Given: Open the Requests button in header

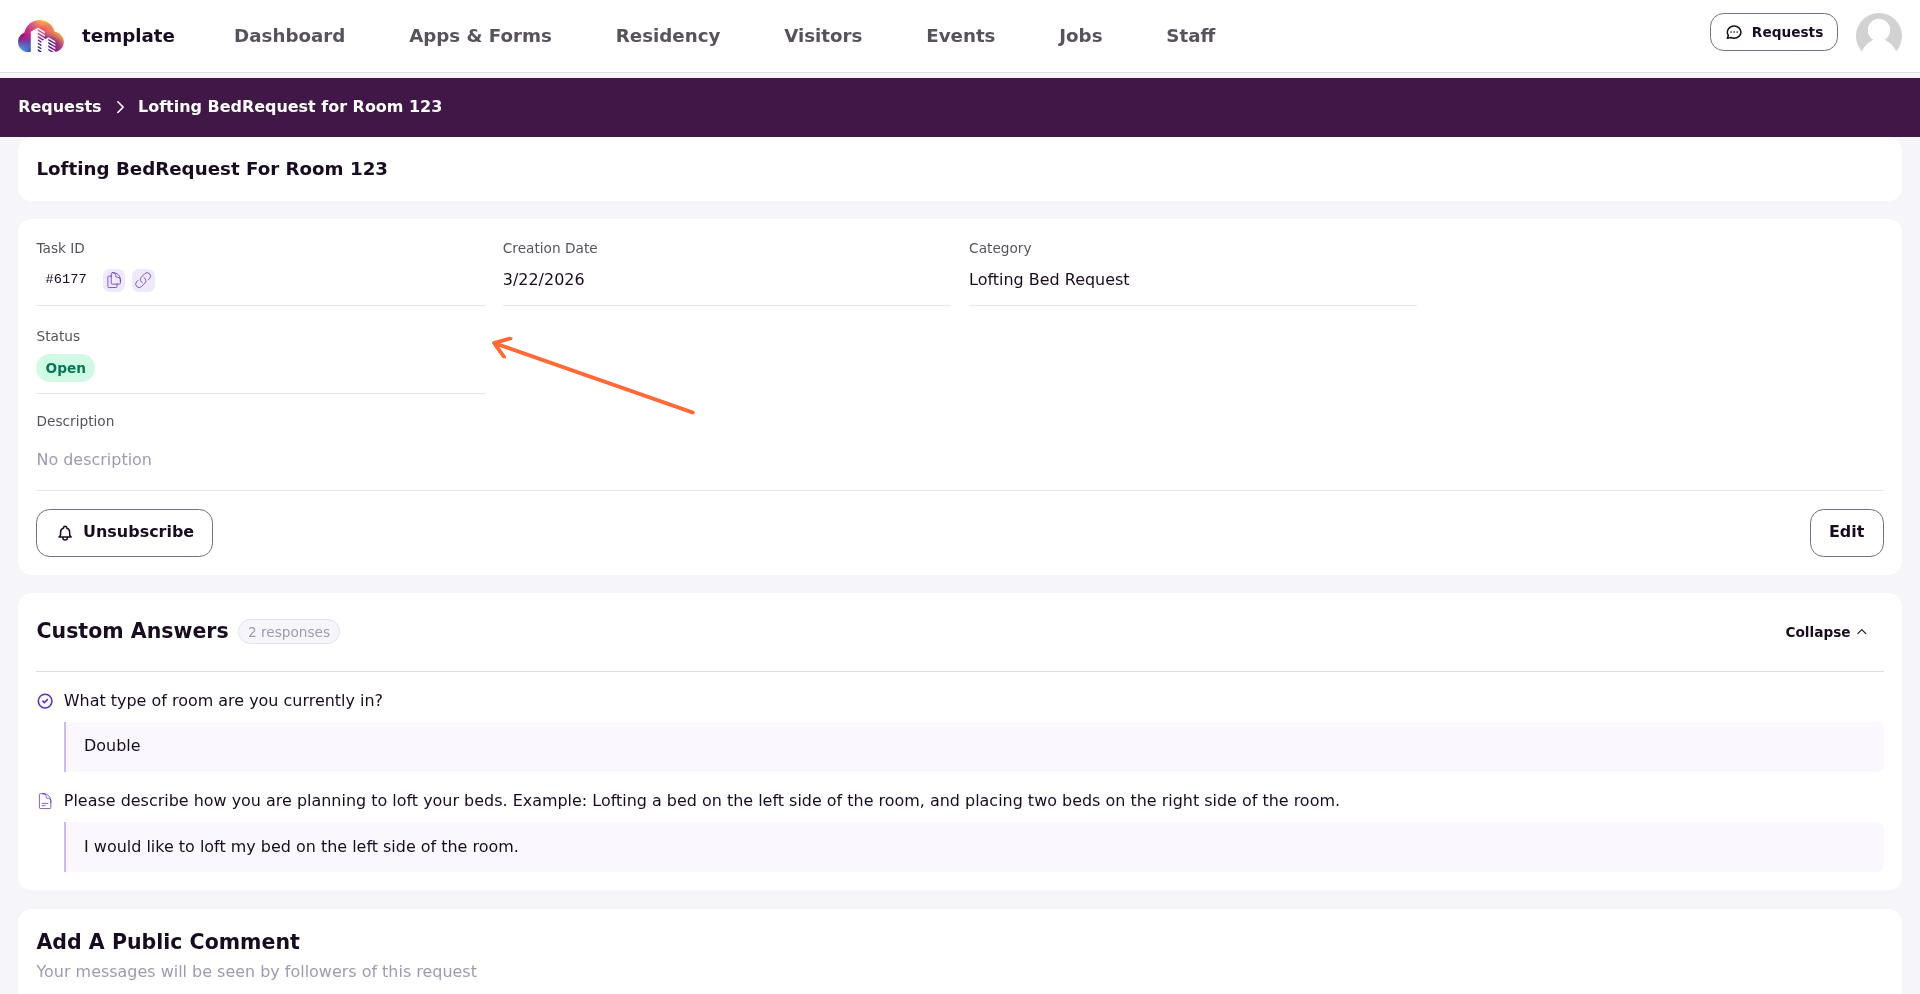Looking at the screenshot, I should click(x=1773, y=32).
